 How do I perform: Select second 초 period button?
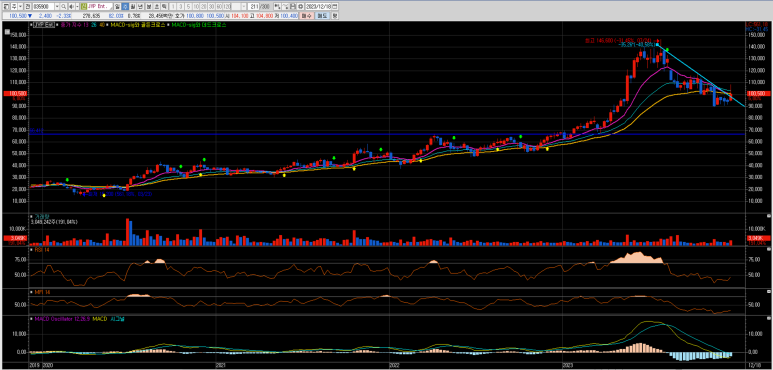coord(157,6)
